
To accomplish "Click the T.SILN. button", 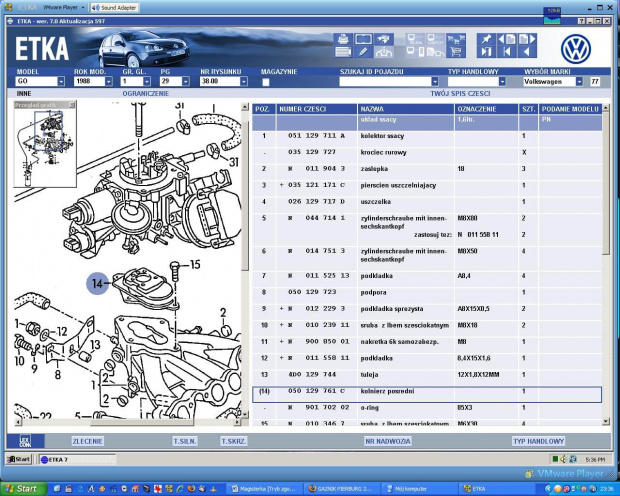I will [185, 441].
